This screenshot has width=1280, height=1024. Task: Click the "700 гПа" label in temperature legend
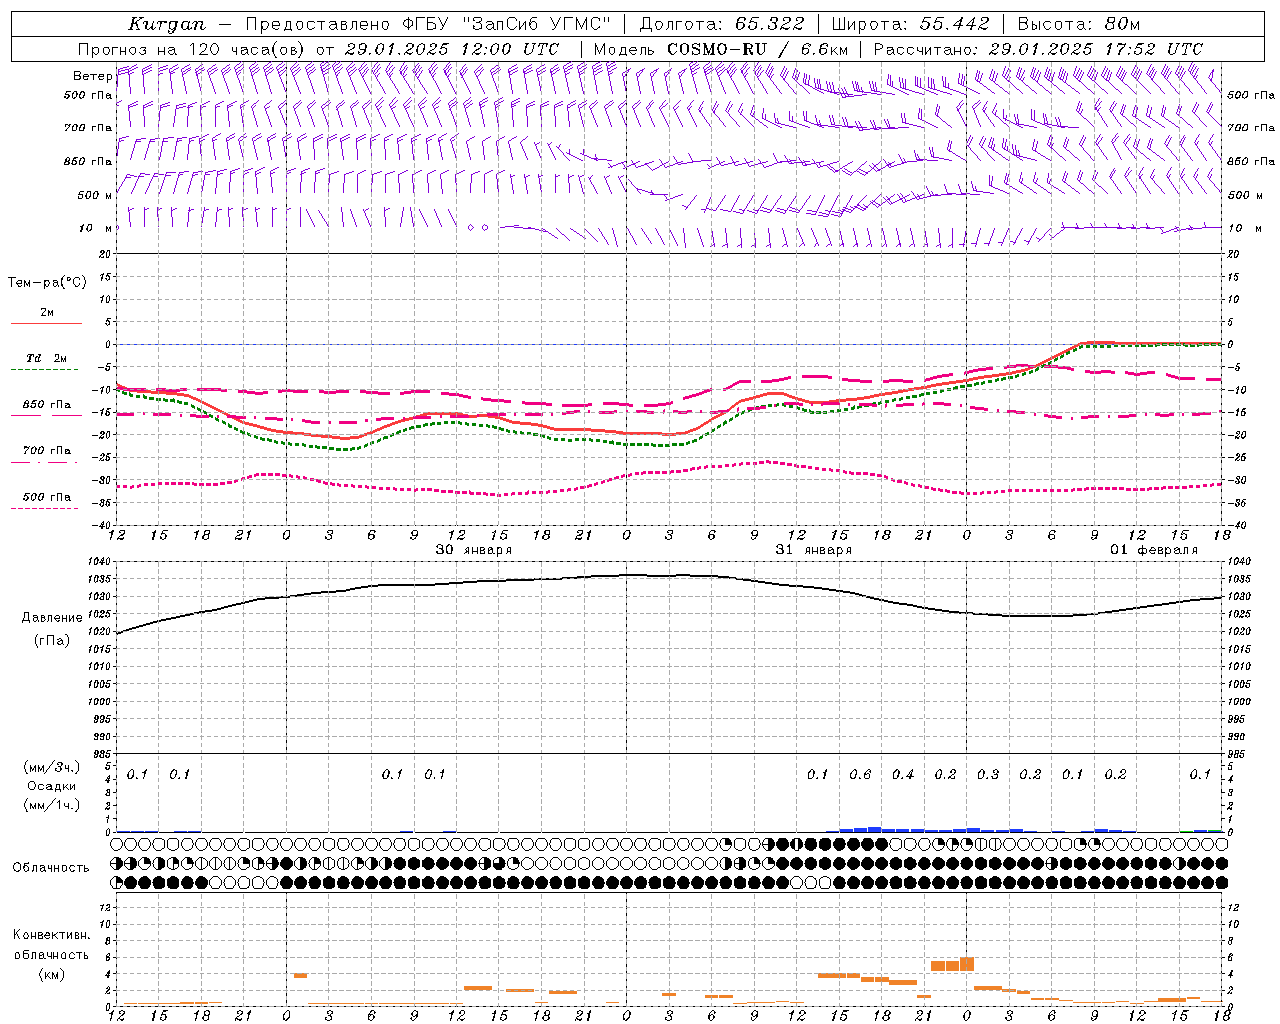[x=47, y=451]
